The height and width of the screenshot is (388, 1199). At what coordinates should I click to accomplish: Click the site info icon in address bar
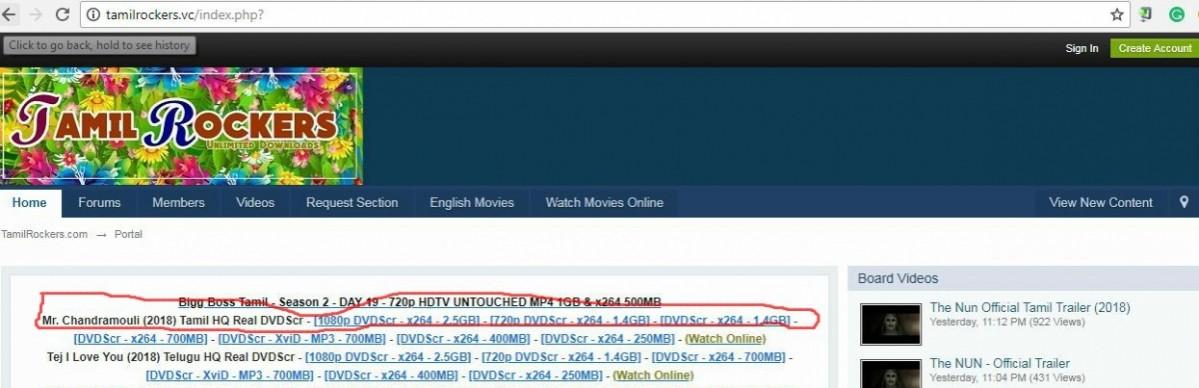pos(93,15)
